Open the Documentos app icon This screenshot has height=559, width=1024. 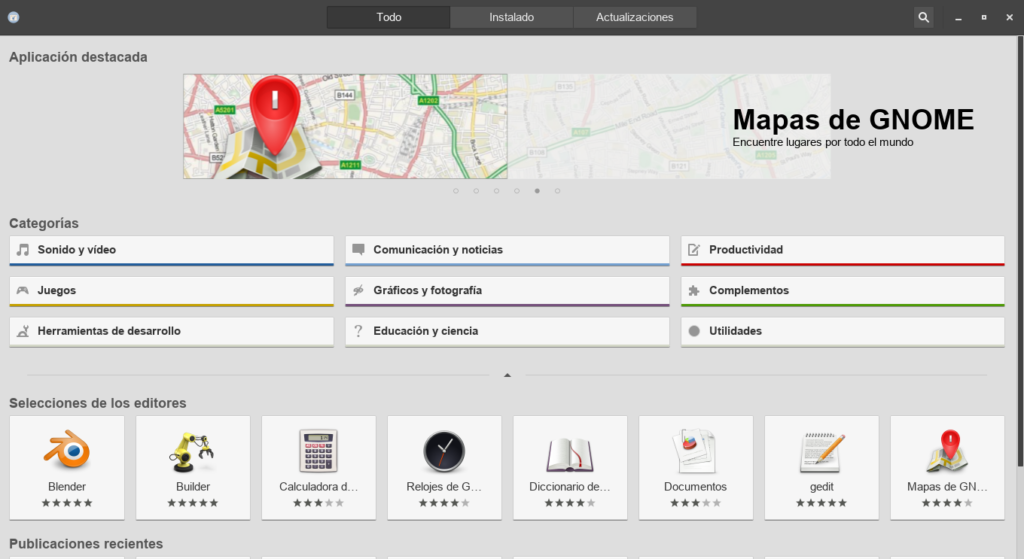pyautogui.click(x=696, y=451)
